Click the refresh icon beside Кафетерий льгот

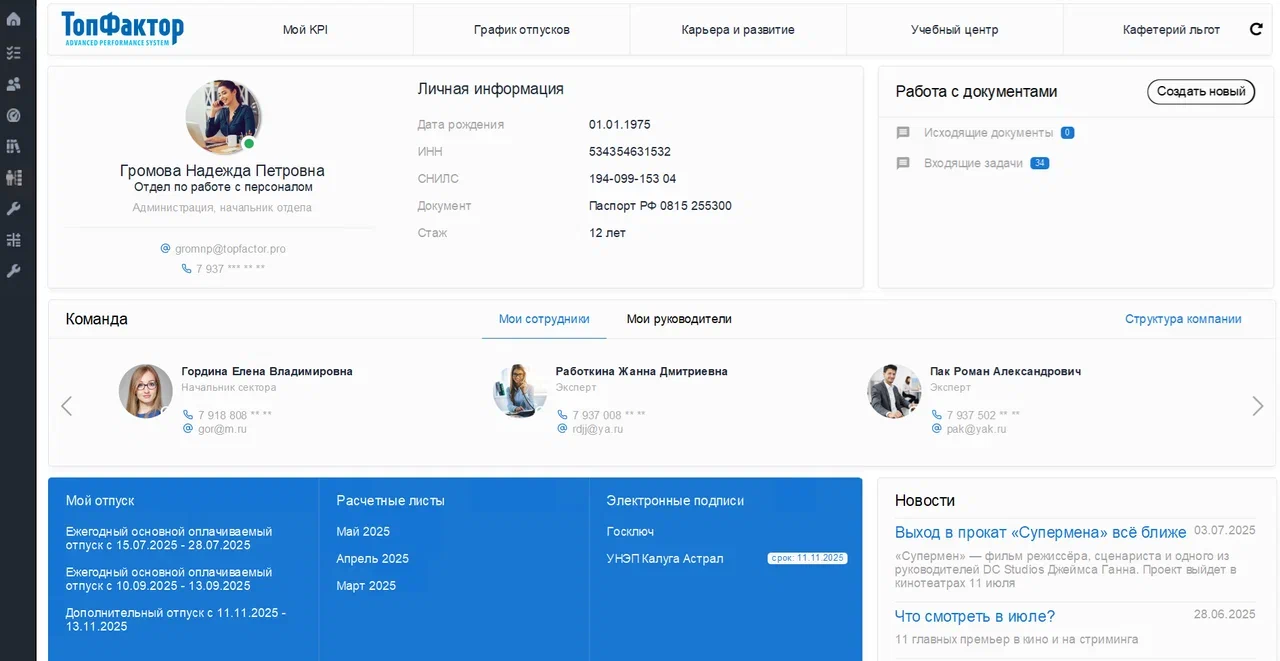[x=1256, y=30]
